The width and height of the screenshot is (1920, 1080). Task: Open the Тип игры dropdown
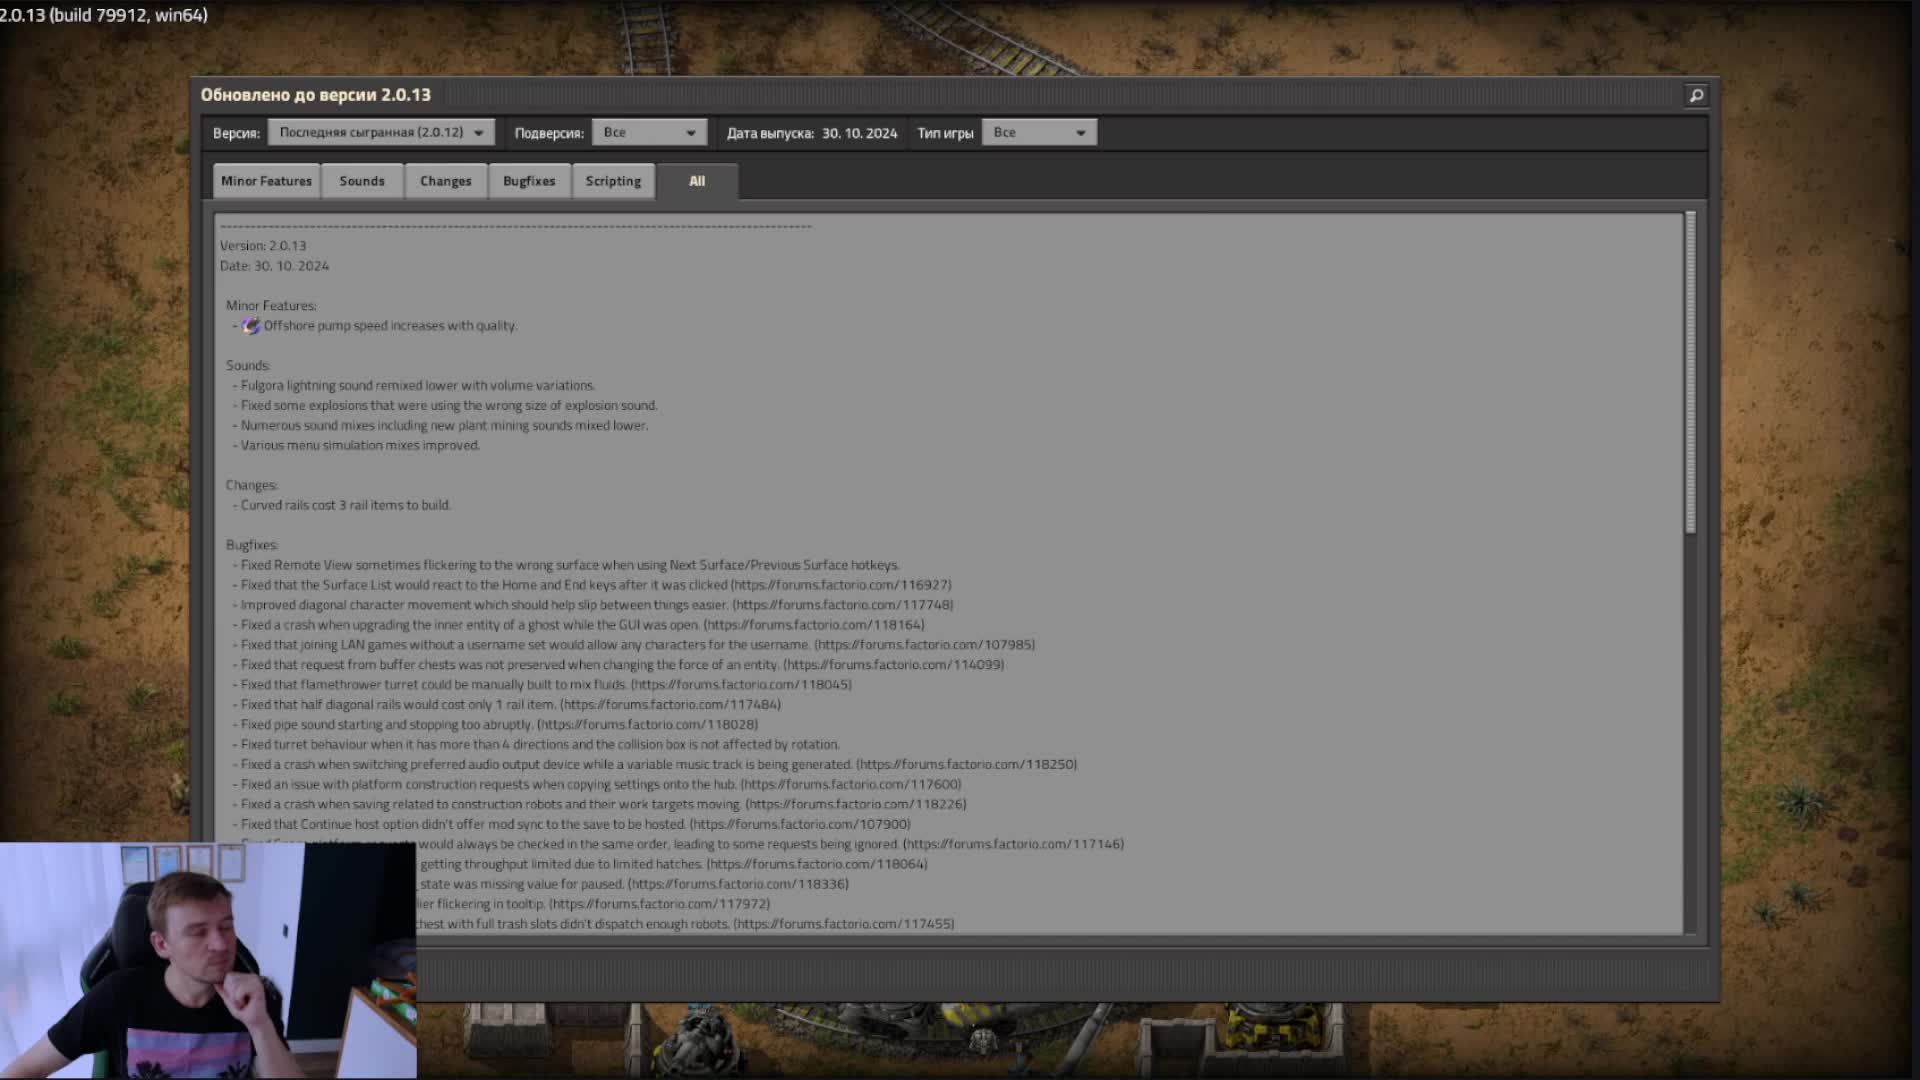pyautogui.click(x=1039, y=132)
